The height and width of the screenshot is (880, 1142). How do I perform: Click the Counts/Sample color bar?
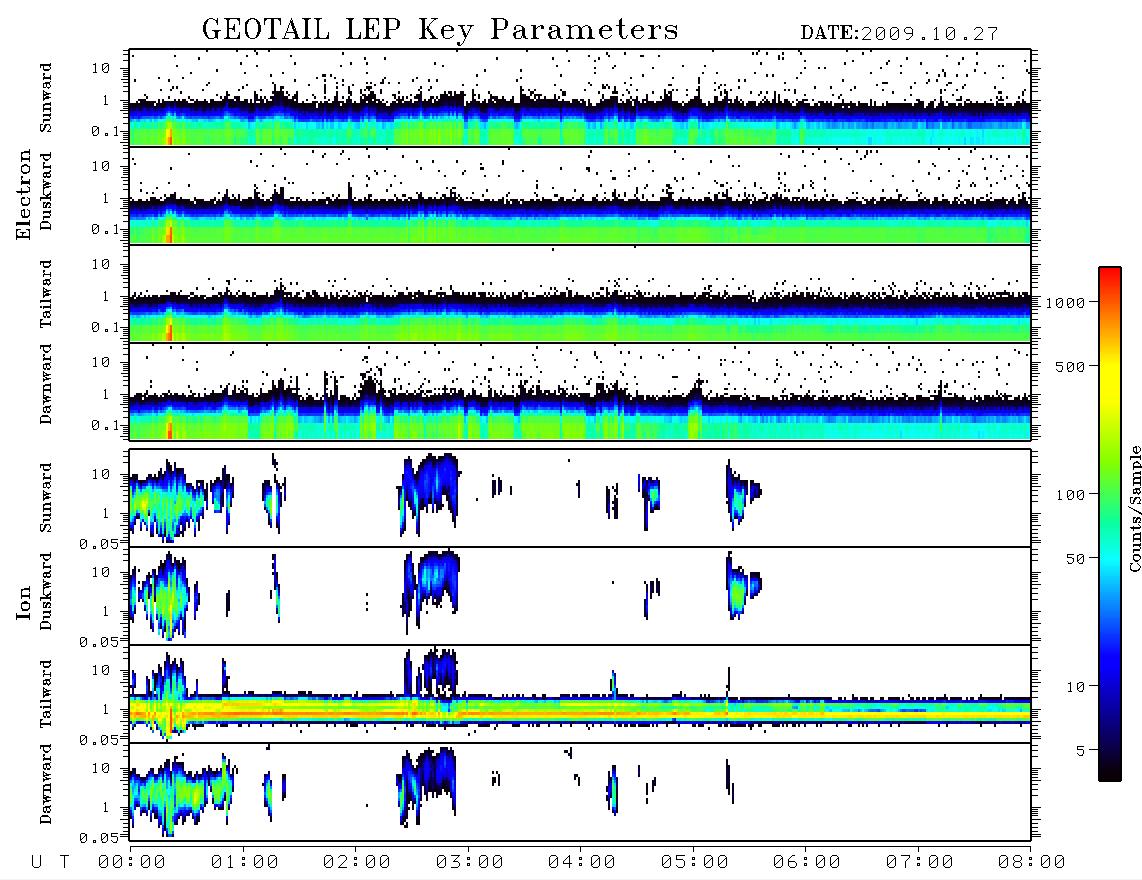coord(1110,524)
